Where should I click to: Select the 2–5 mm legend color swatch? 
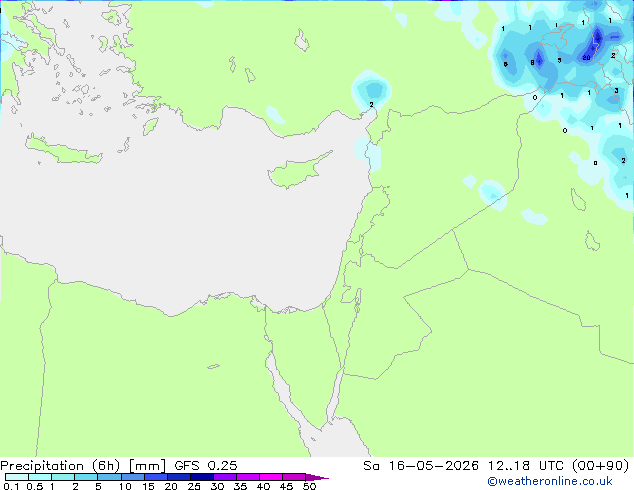[86, 477]
